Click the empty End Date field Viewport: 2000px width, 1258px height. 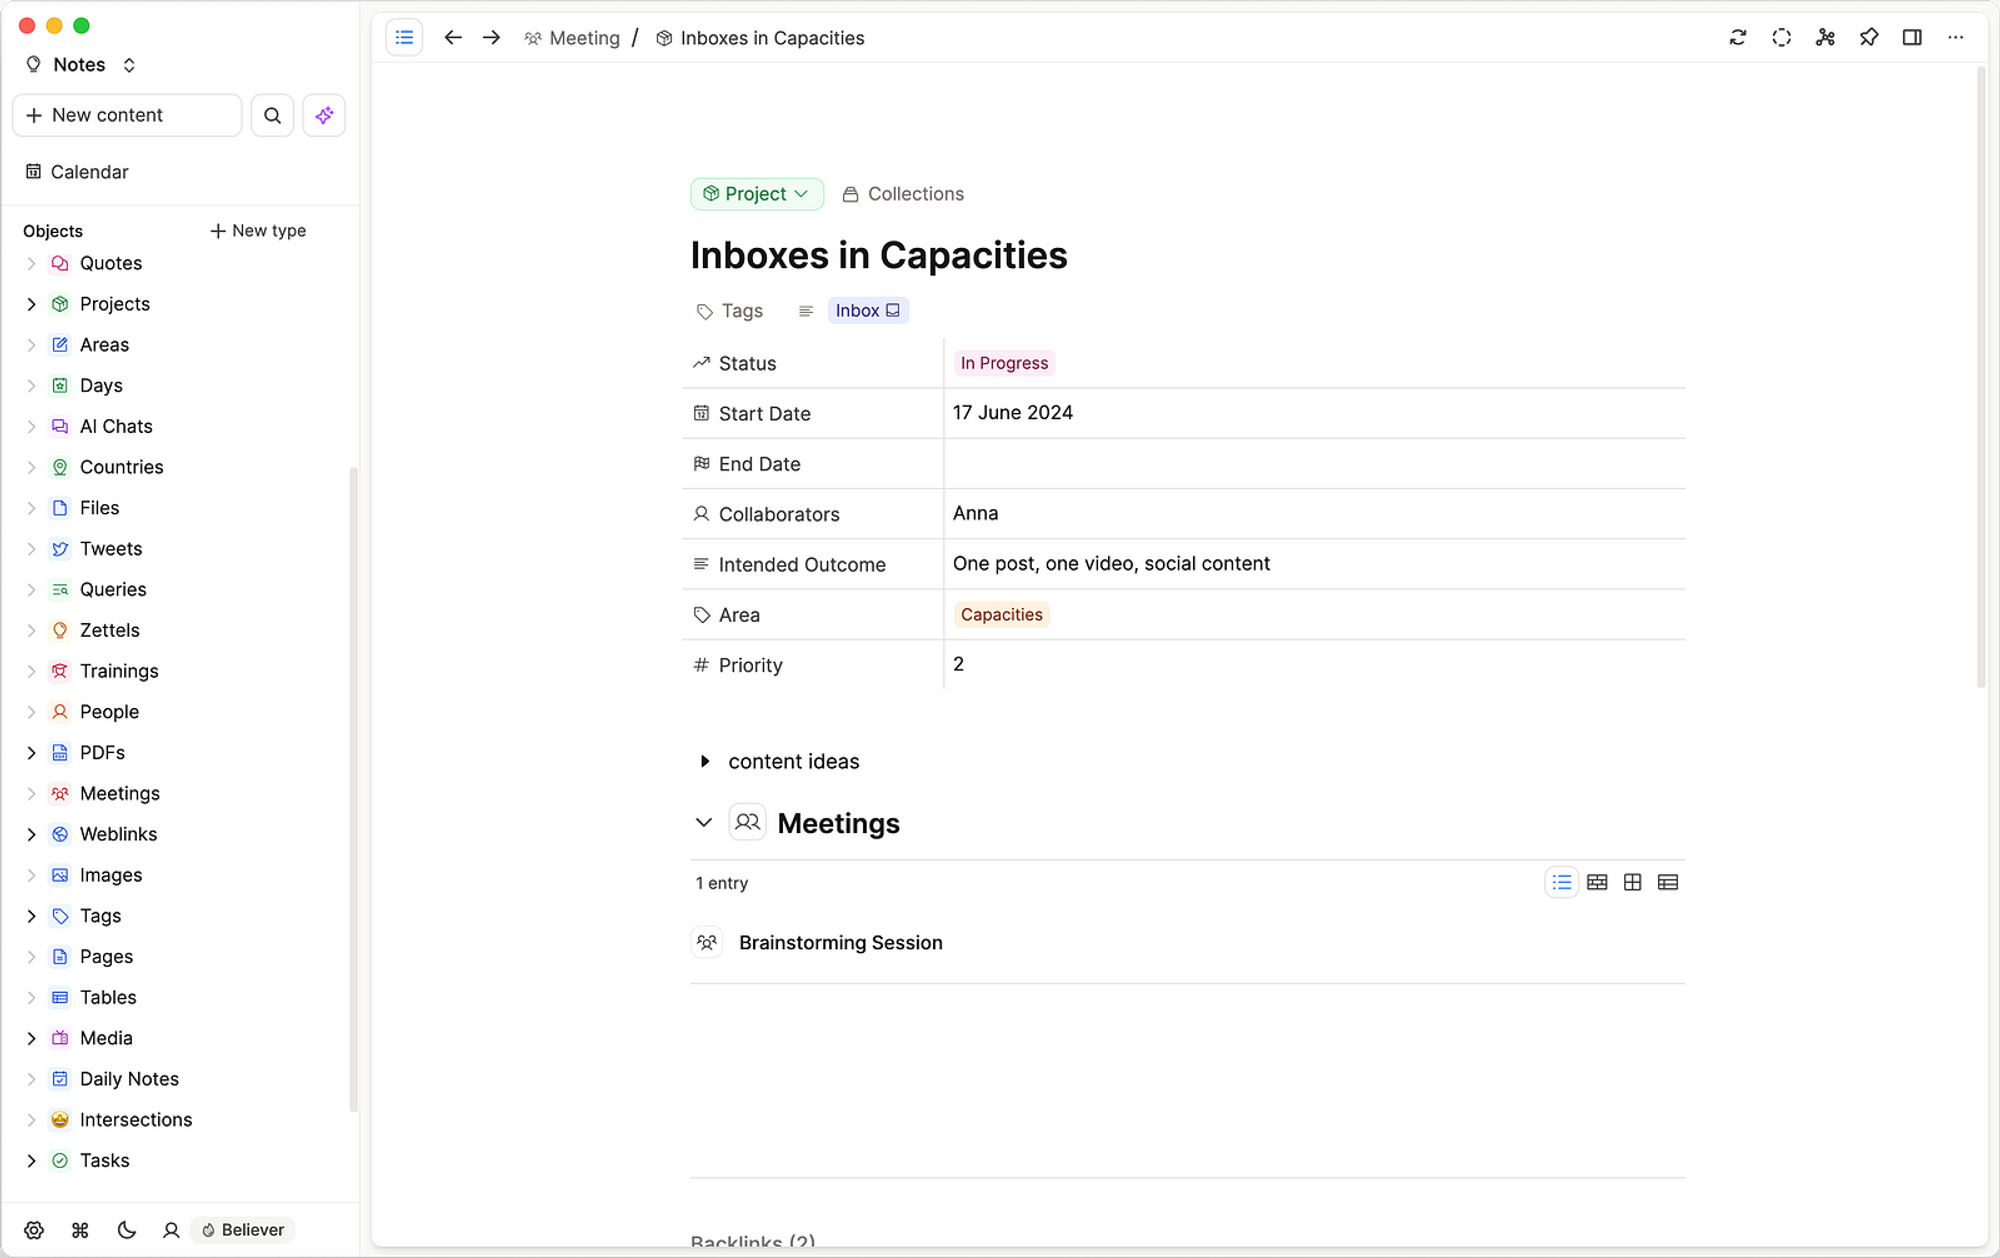point(1314,464)
